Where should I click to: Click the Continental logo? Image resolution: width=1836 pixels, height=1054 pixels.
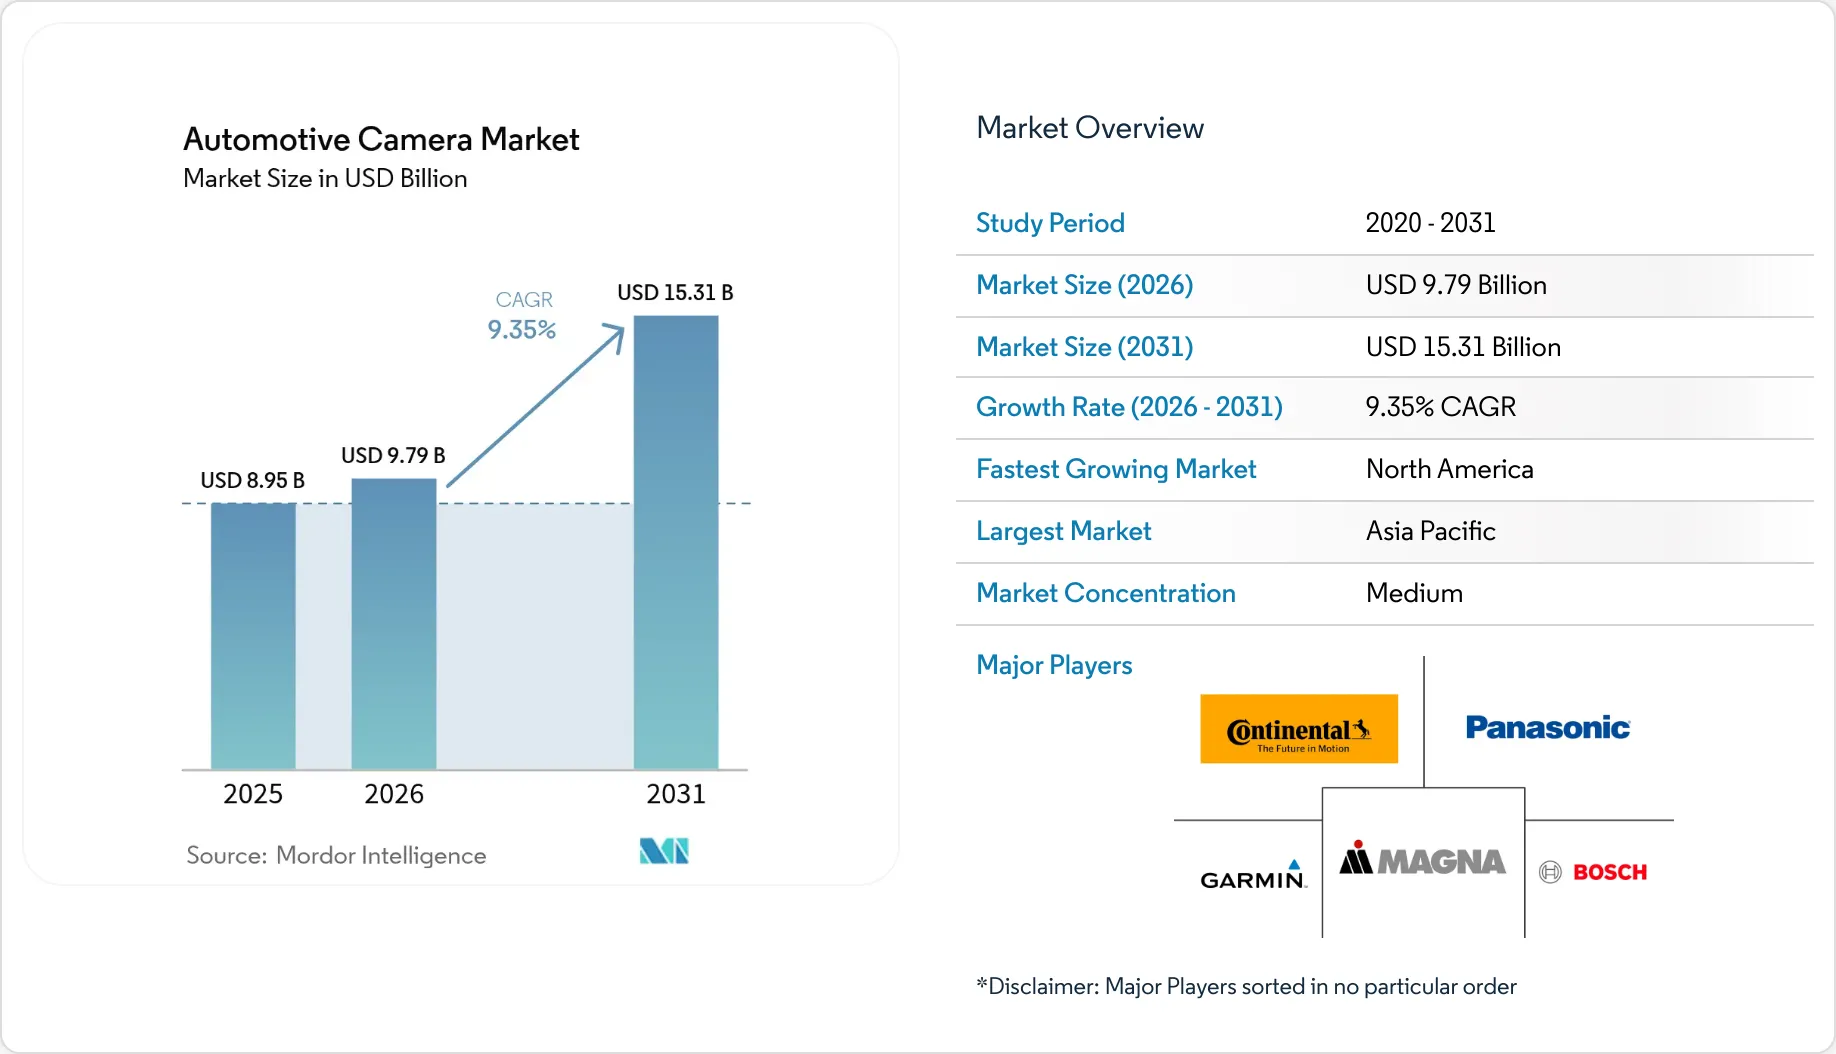point(1298,729)
